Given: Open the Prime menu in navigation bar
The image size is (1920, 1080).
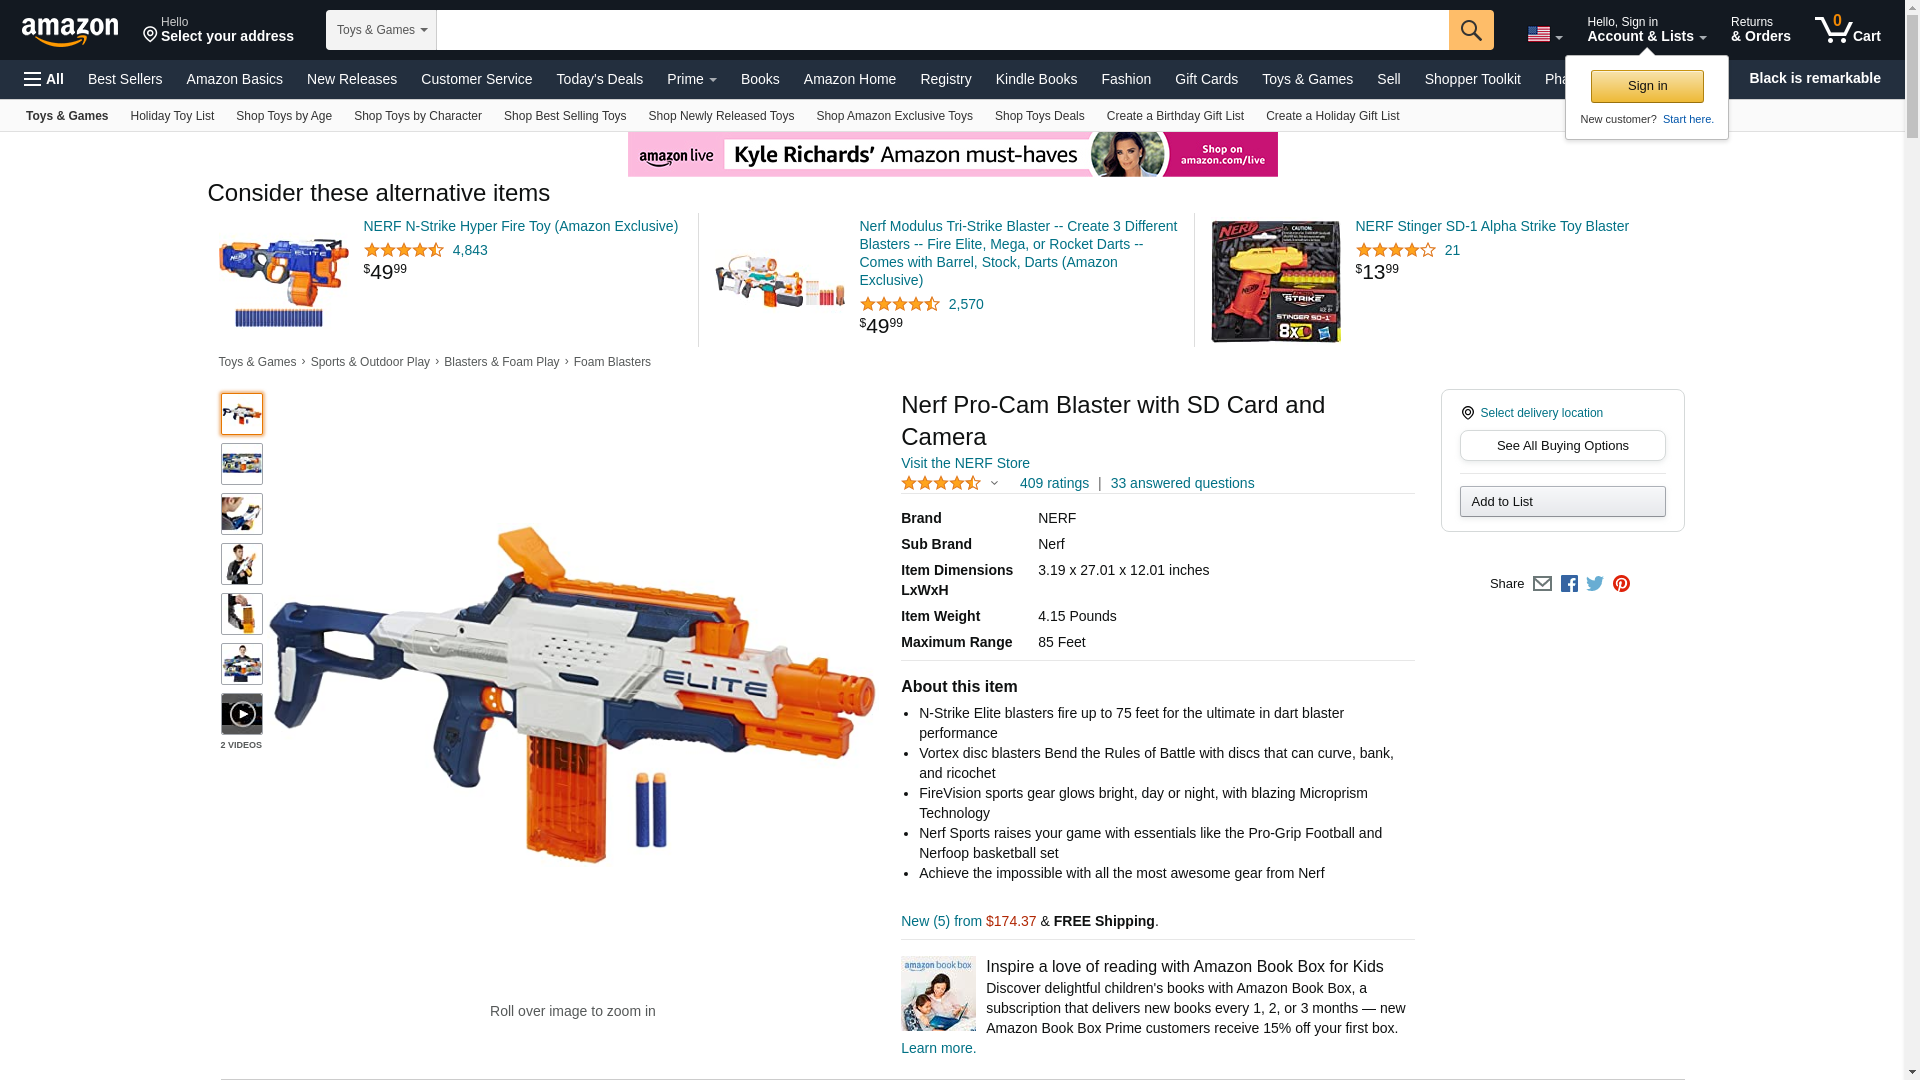Looking at the screenshot, I should [x=691, y=79].
